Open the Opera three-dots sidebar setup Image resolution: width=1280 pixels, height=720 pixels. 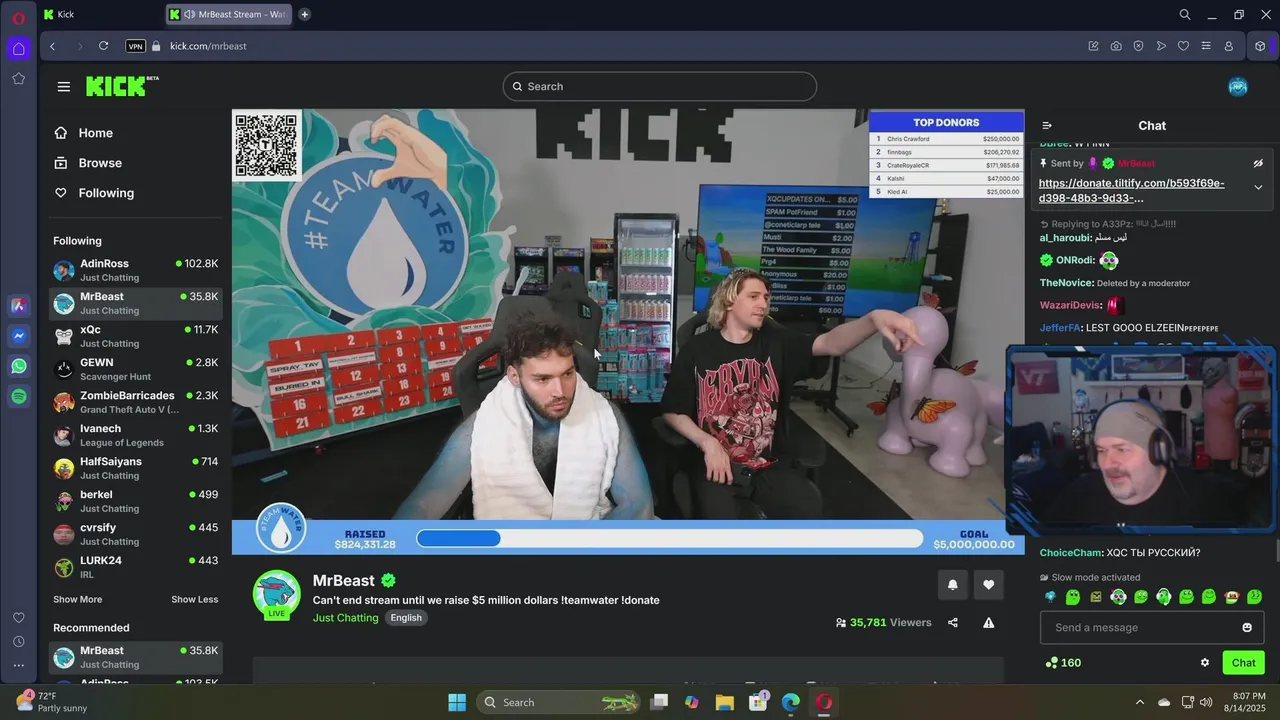coord(18,665)
